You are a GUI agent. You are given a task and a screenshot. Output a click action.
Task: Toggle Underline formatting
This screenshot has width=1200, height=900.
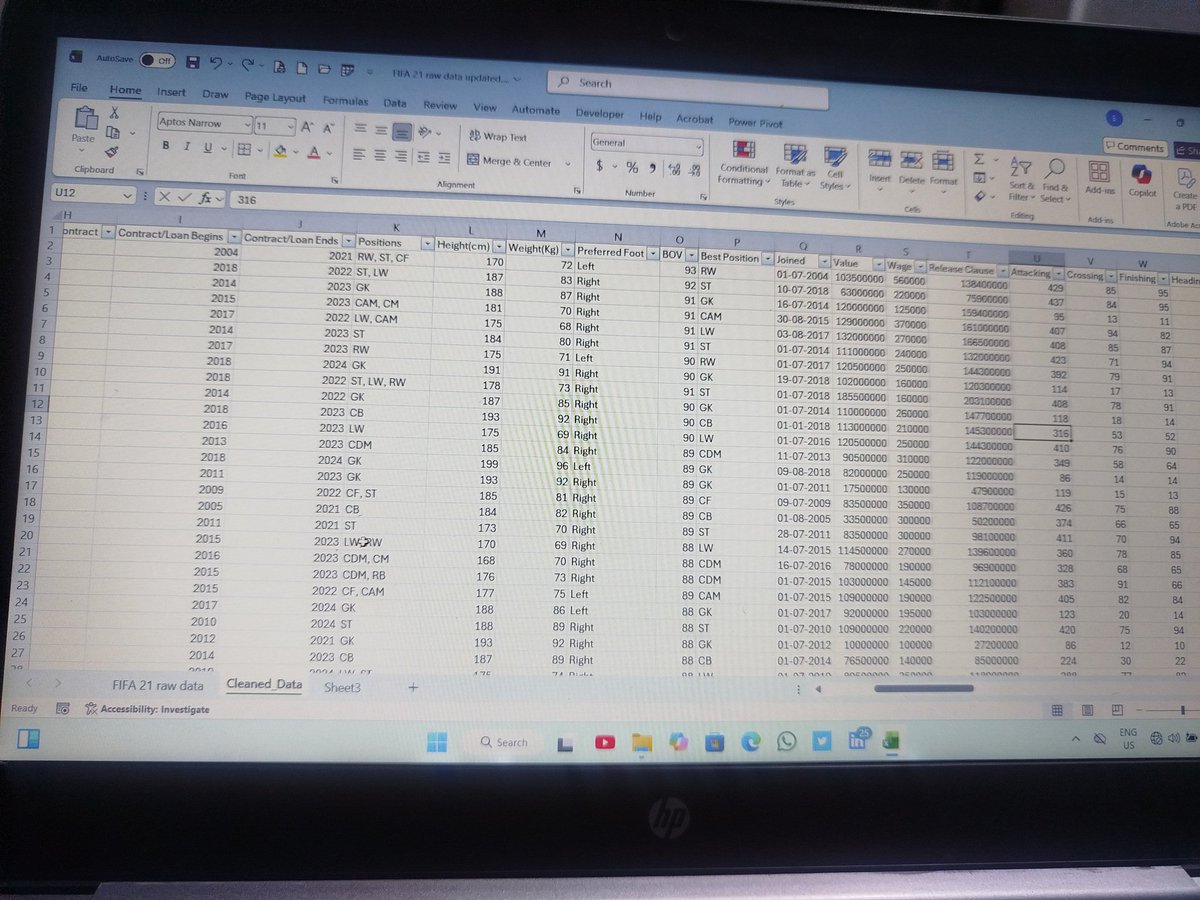207,149
